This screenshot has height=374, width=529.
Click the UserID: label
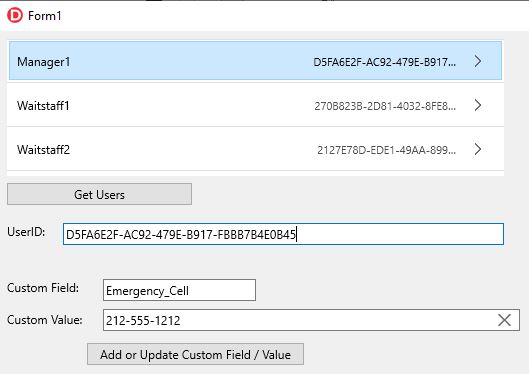(x=26, y=232)
